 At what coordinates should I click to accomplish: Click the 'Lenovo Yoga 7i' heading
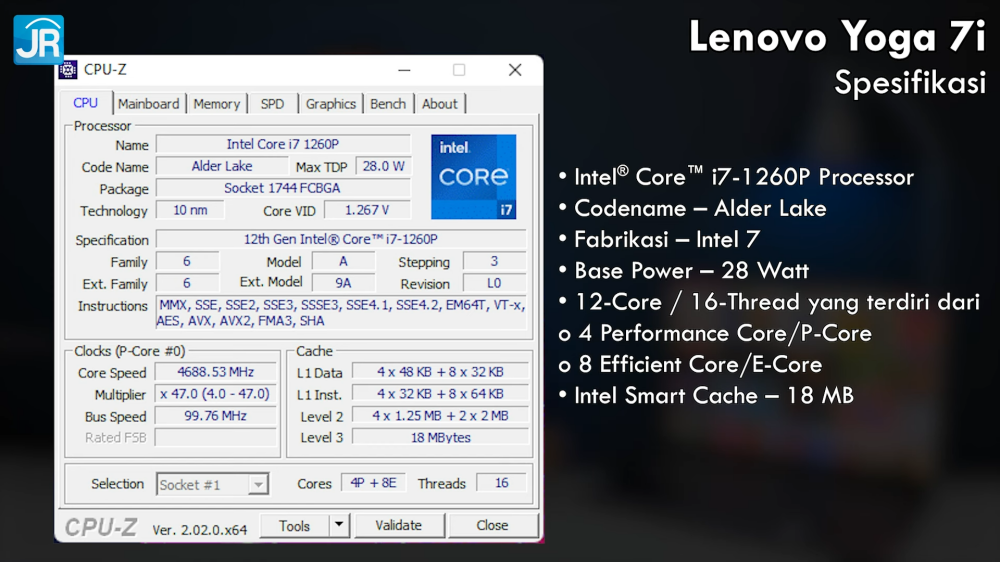click(x=837, y=36)
